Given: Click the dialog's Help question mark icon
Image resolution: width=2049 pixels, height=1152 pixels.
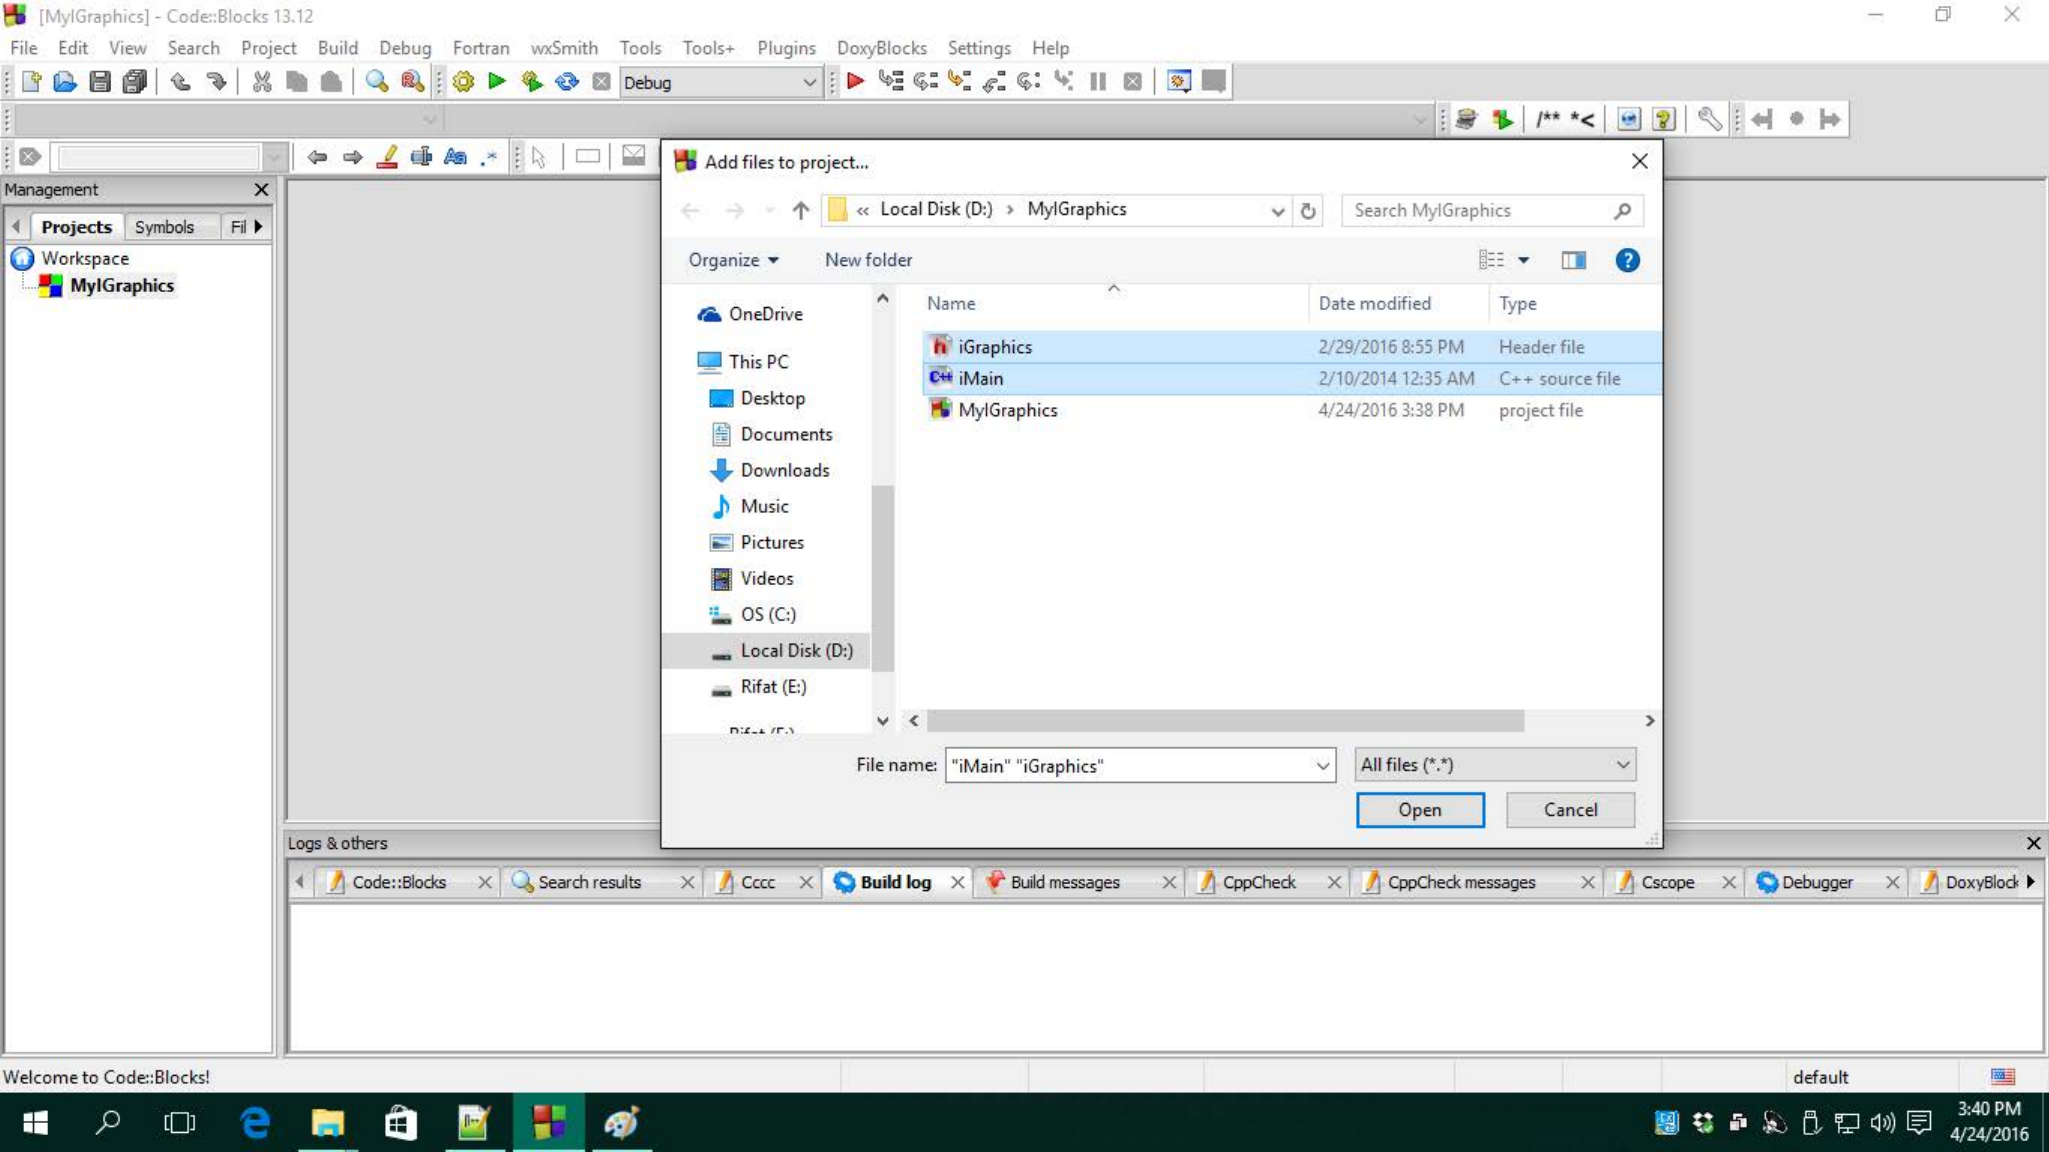Looking at the screenshot, I should (1627, 260).
